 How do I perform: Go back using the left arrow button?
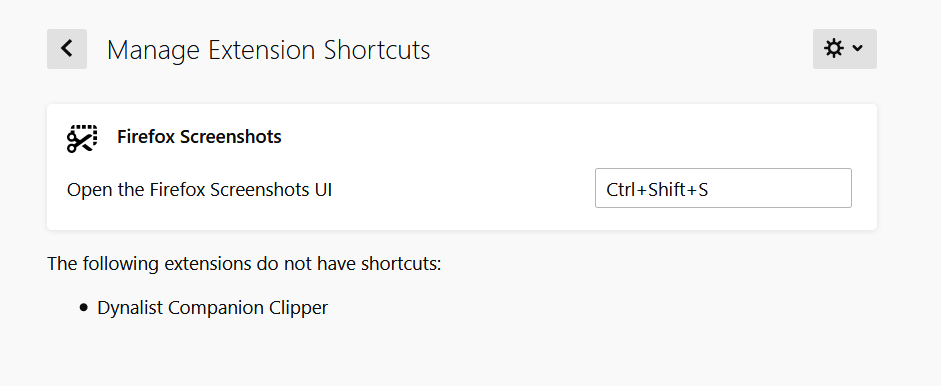(x=67, y=49)
